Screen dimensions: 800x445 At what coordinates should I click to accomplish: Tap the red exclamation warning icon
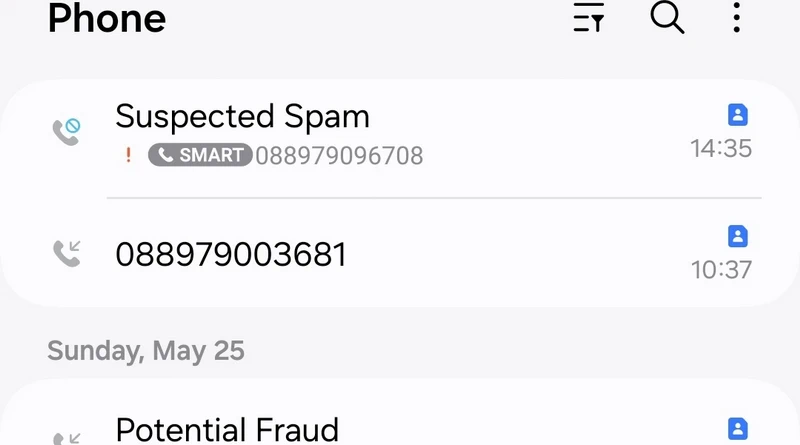[x=129, y=155]
